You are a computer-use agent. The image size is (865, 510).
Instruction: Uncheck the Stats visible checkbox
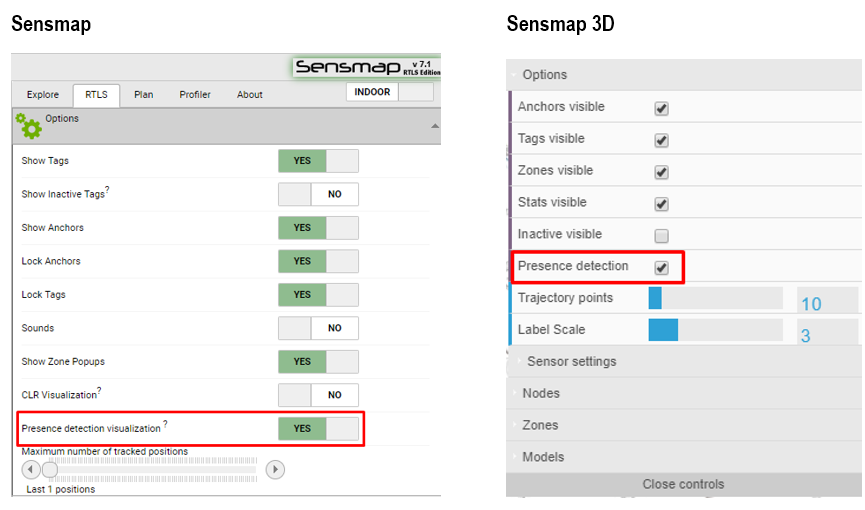coord(661,204)
